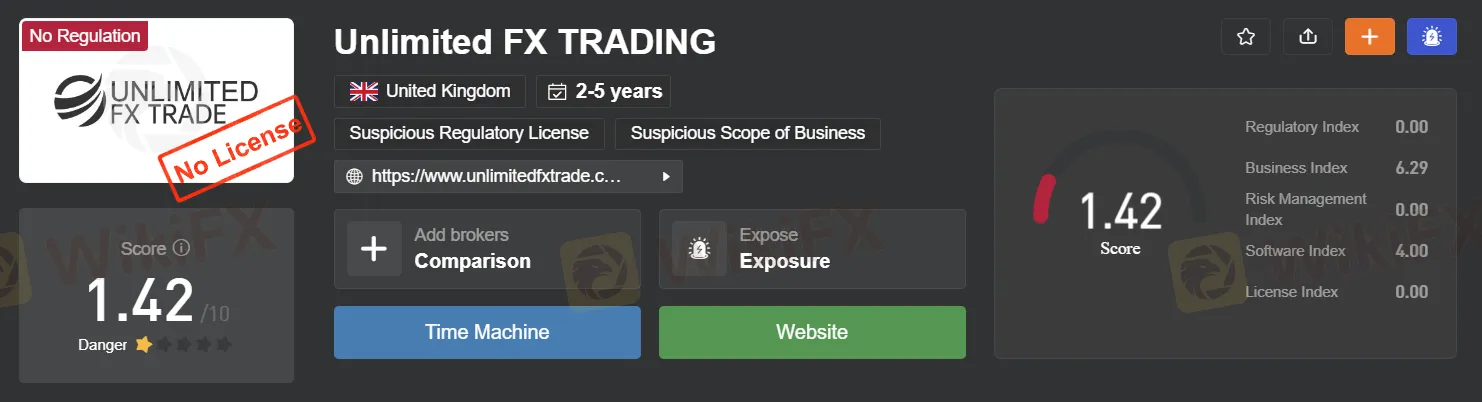Click the green Website button
Viewport: 1482px width, 402px height.
[x=812, y=332]
